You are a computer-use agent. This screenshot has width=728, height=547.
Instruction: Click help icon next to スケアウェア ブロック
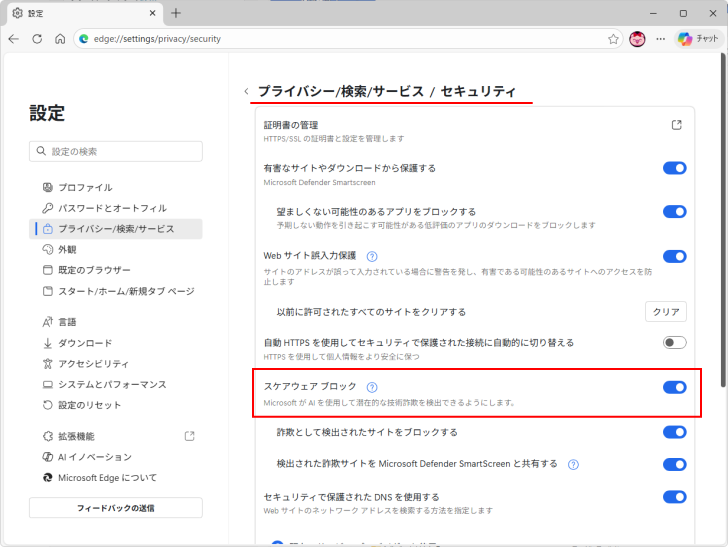point(372,387)
